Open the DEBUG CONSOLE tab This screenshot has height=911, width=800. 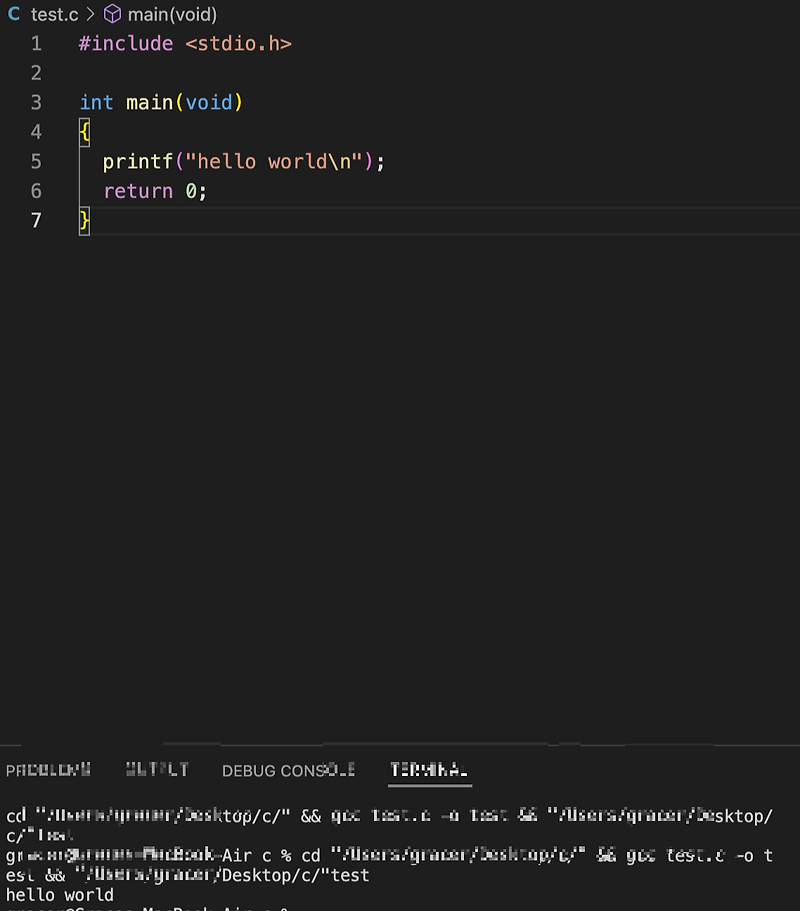point(289,770)
